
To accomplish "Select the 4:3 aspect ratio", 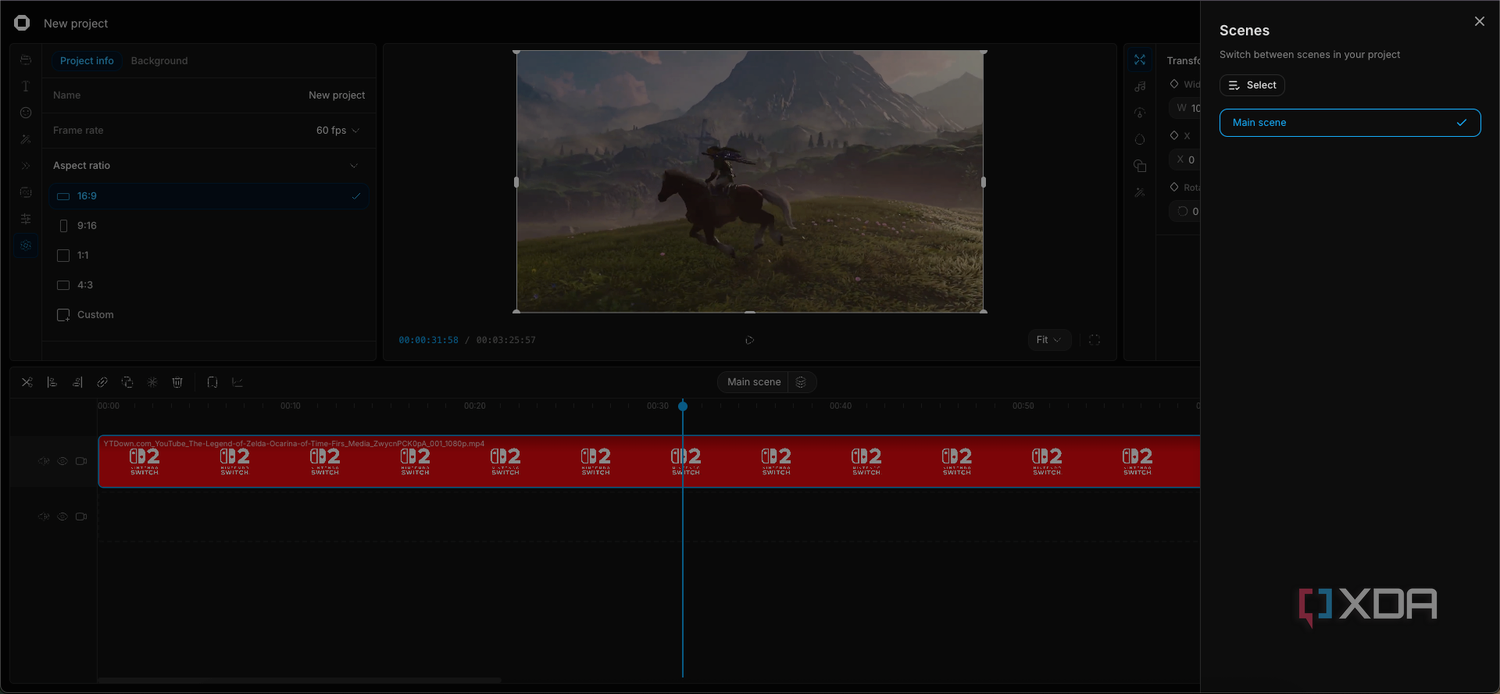I will (x=209, y=285).
